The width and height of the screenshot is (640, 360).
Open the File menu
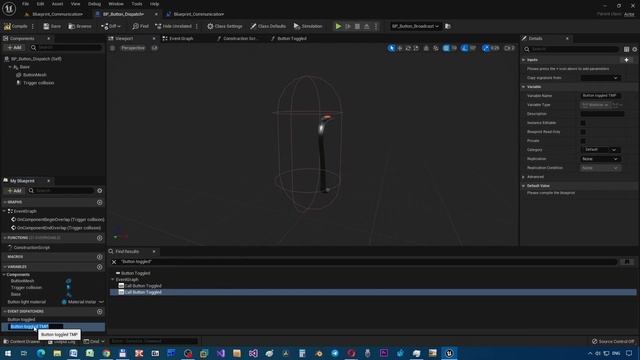25,4
